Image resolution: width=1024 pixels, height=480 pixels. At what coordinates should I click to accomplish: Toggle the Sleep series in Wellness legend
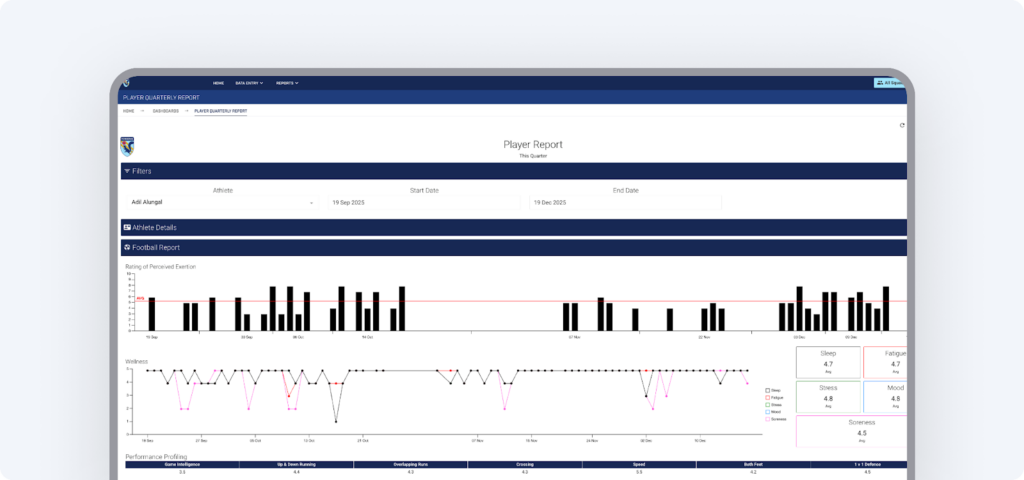coord(773,390)
